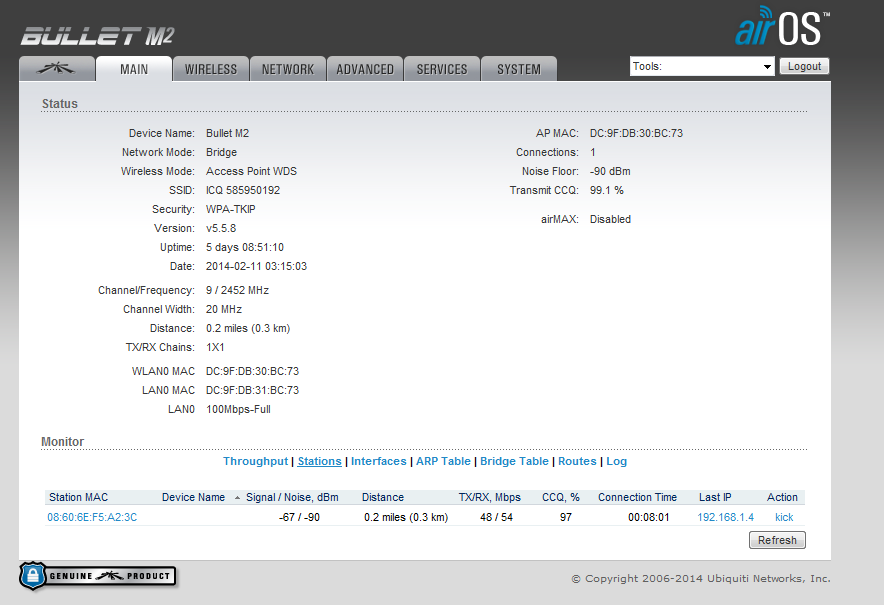Click the airMAX value Disabled
The height and width of the screenshot is (605, 884).
[x=610, y=219]
